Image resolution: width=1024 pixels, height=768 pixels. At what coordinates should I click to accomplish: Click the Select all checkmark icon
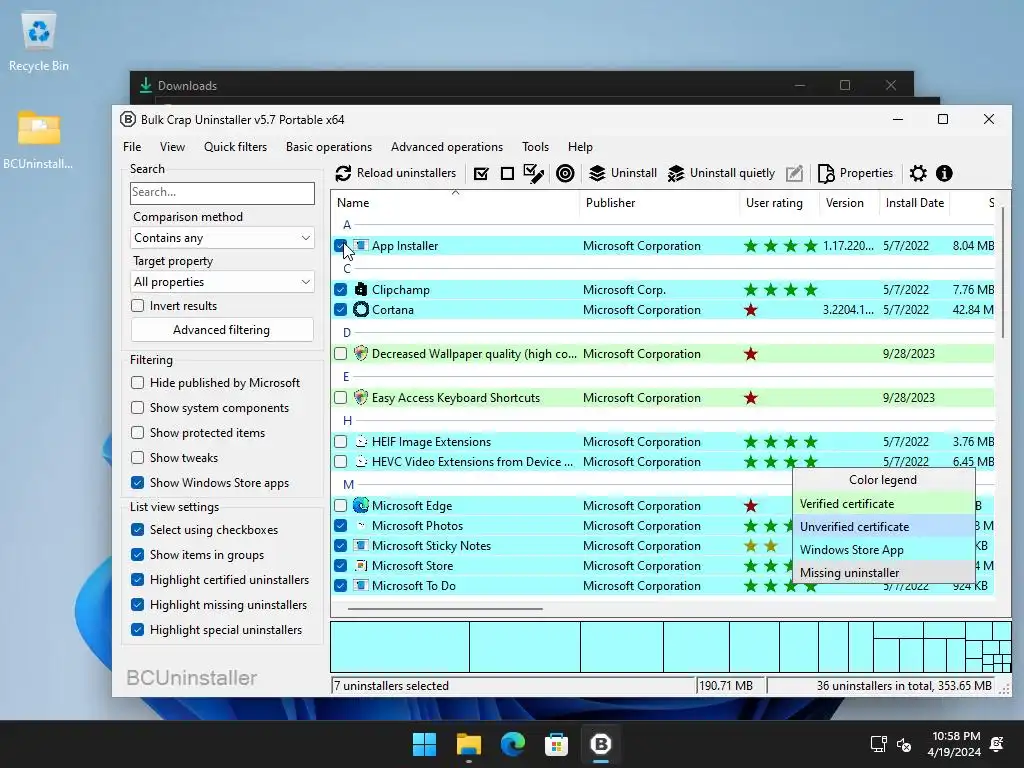pyautogui.click(x=481, y=174)
